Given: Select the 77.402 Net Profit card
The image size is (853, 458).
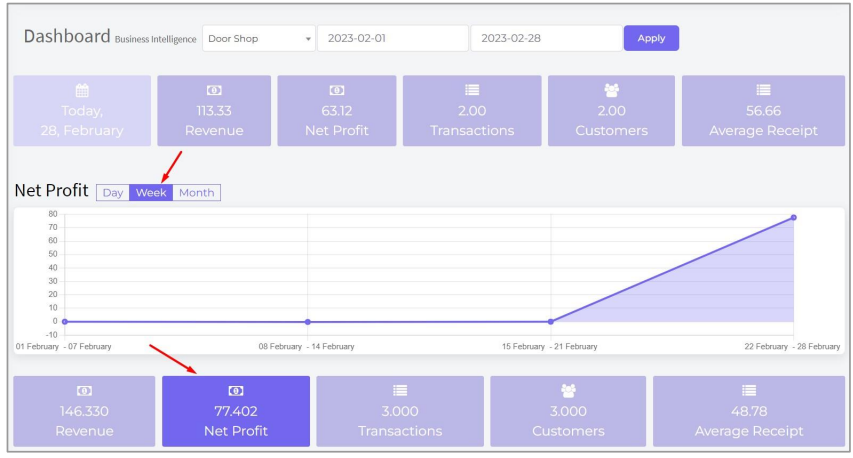Looking at the screenshot, I should coord(236,411).
